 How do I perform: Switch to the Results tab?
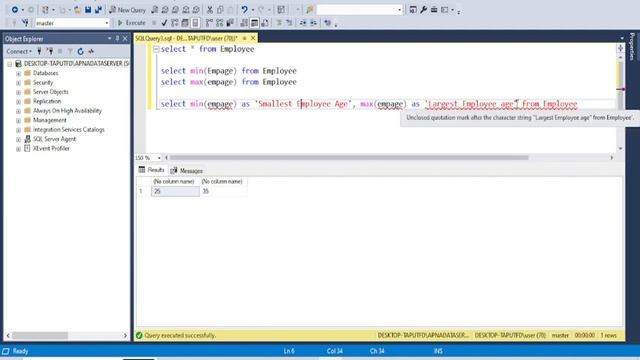click(x=151, y=170)
